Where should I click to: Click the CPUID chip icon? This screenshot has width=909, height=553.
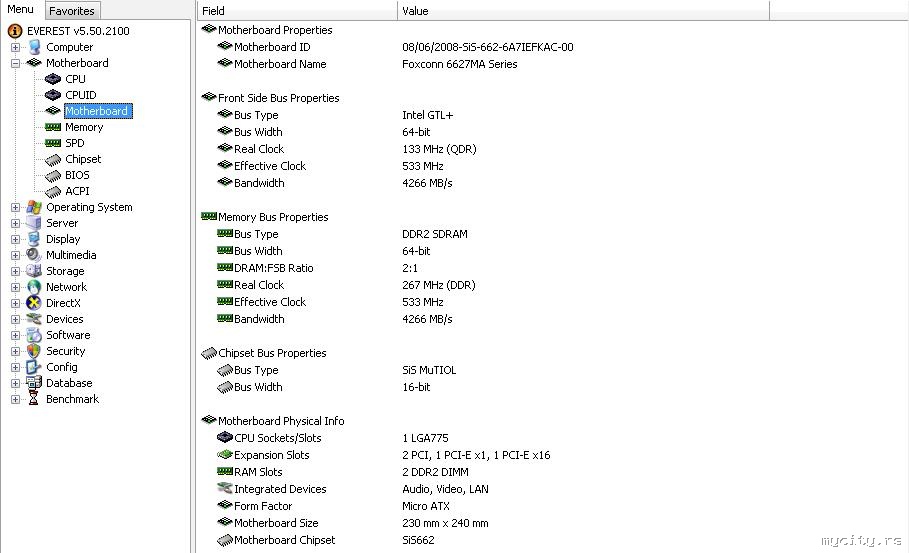53,95
